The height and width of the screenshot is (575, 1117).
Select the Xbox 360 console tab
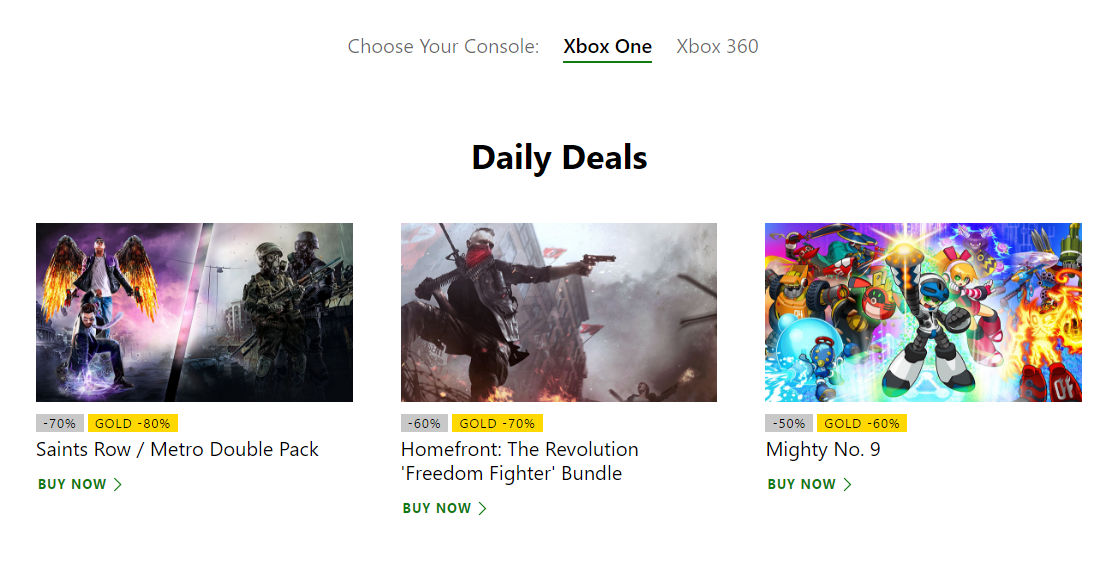[x=717, y=47]
